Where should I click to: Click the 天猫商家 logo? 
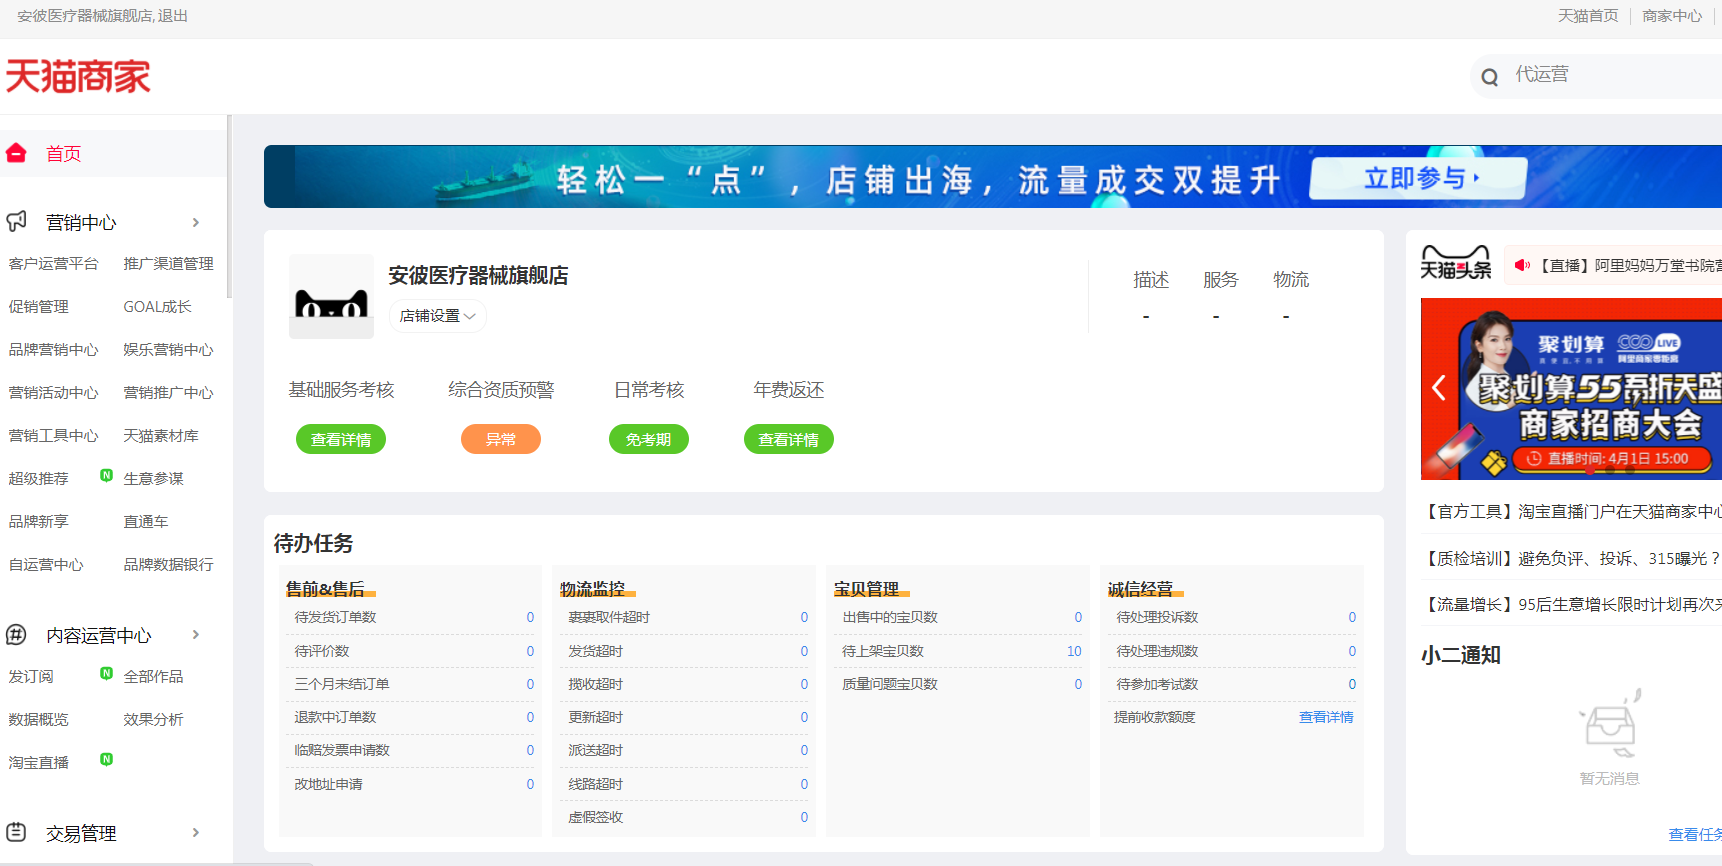(x=78, y=77)
